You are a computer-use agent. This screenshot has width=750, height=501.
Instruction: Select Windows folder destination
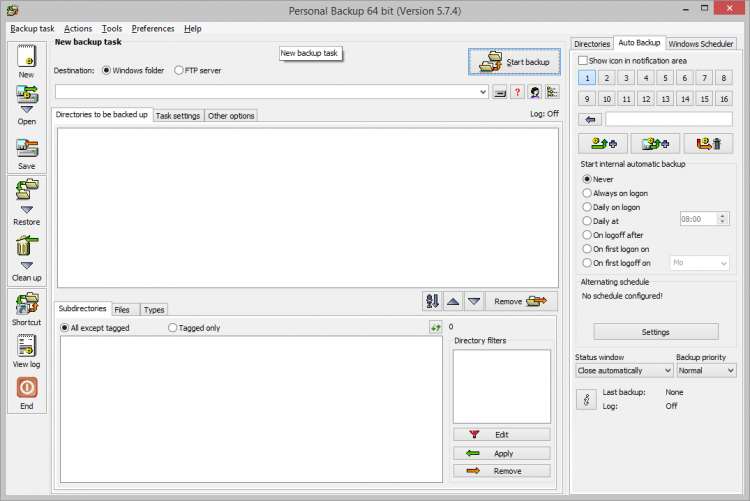click(133, 70)
